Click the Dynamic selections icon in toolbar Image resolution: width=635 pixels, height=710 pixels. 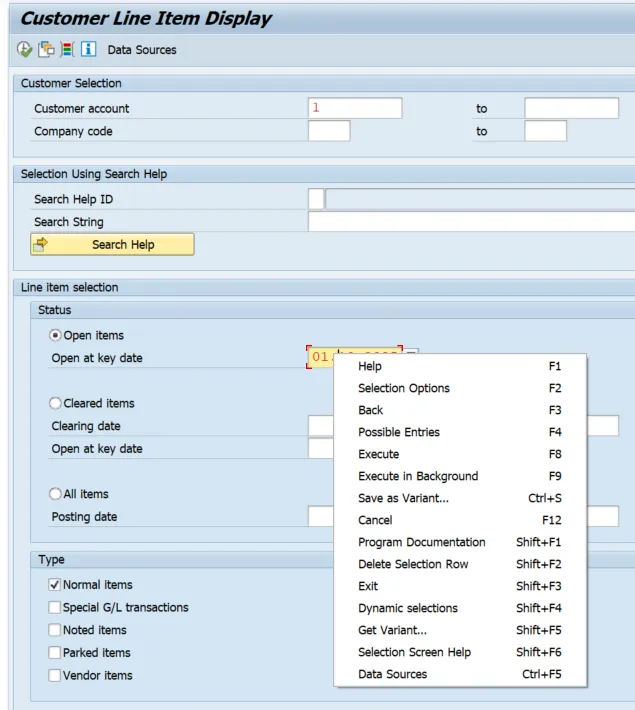click(67, 51)
